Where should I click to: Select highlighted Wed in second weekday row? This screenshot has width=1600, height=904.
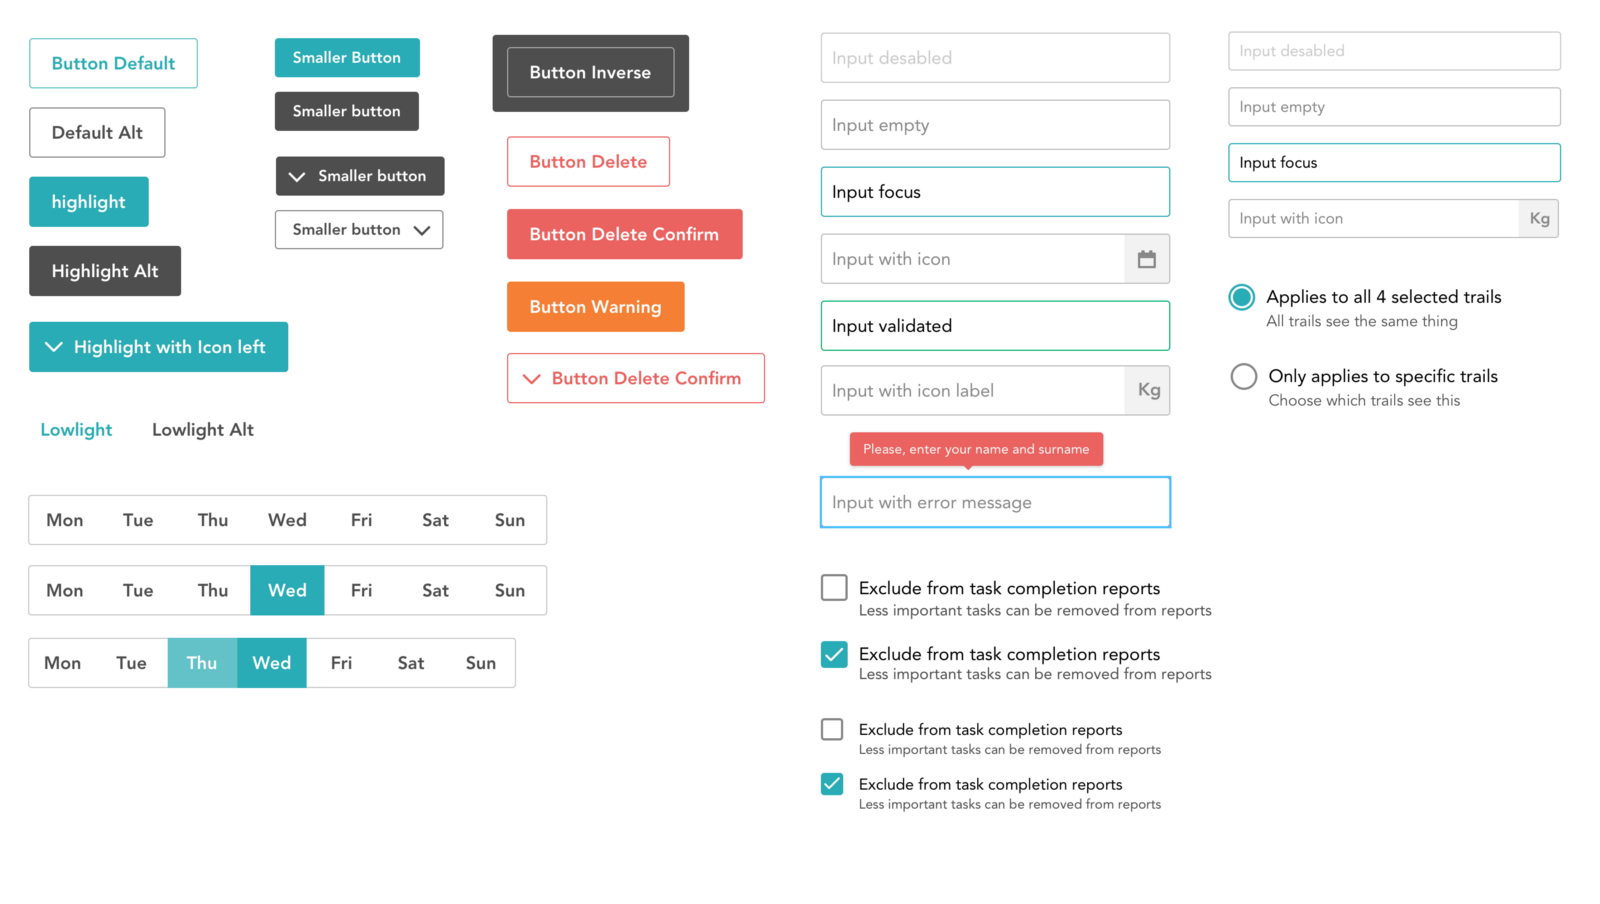287,590
